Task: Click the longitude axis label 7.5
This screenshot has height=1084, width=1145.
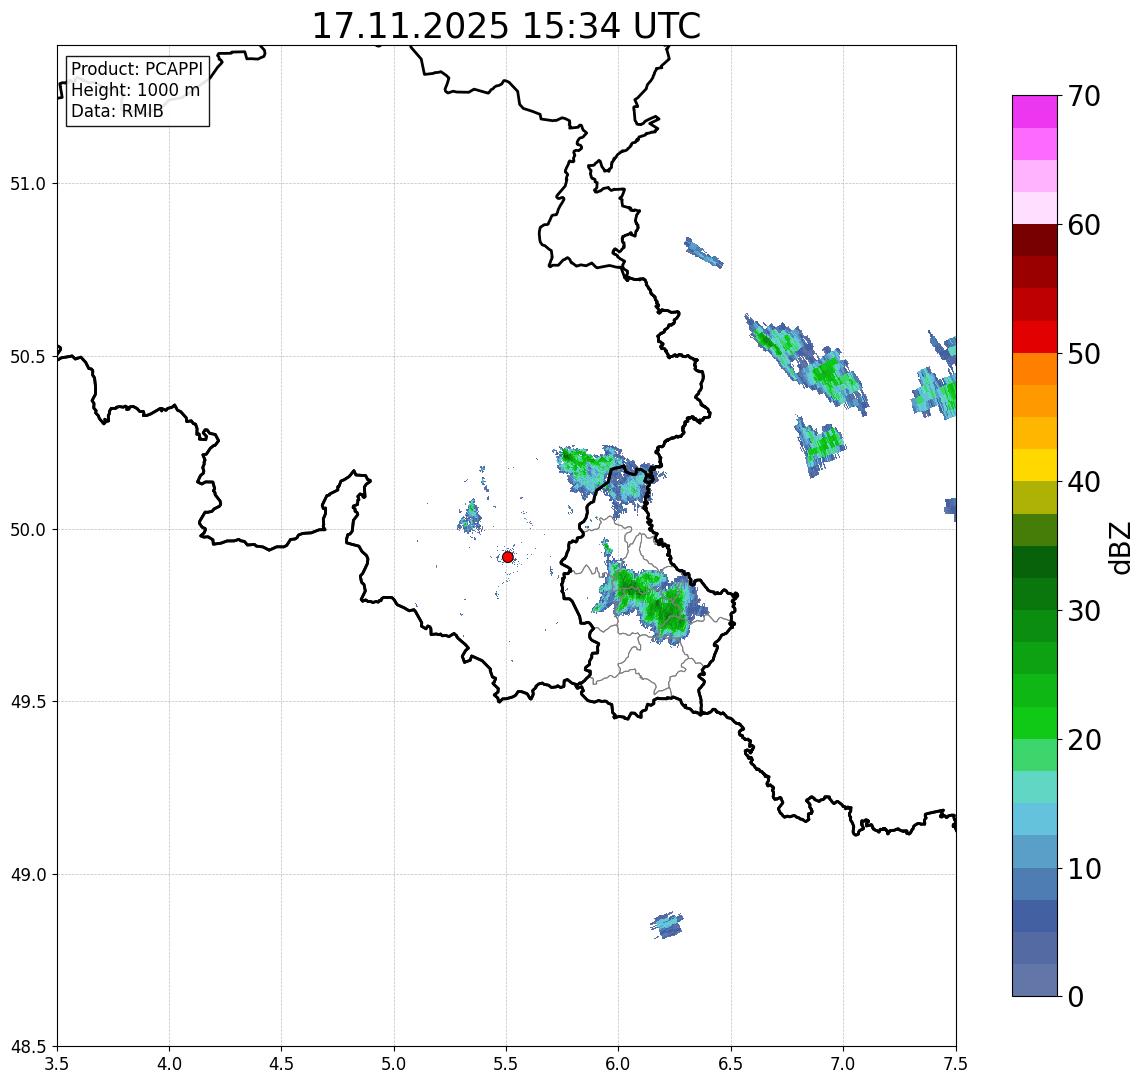Action: tap(956, 1064)
